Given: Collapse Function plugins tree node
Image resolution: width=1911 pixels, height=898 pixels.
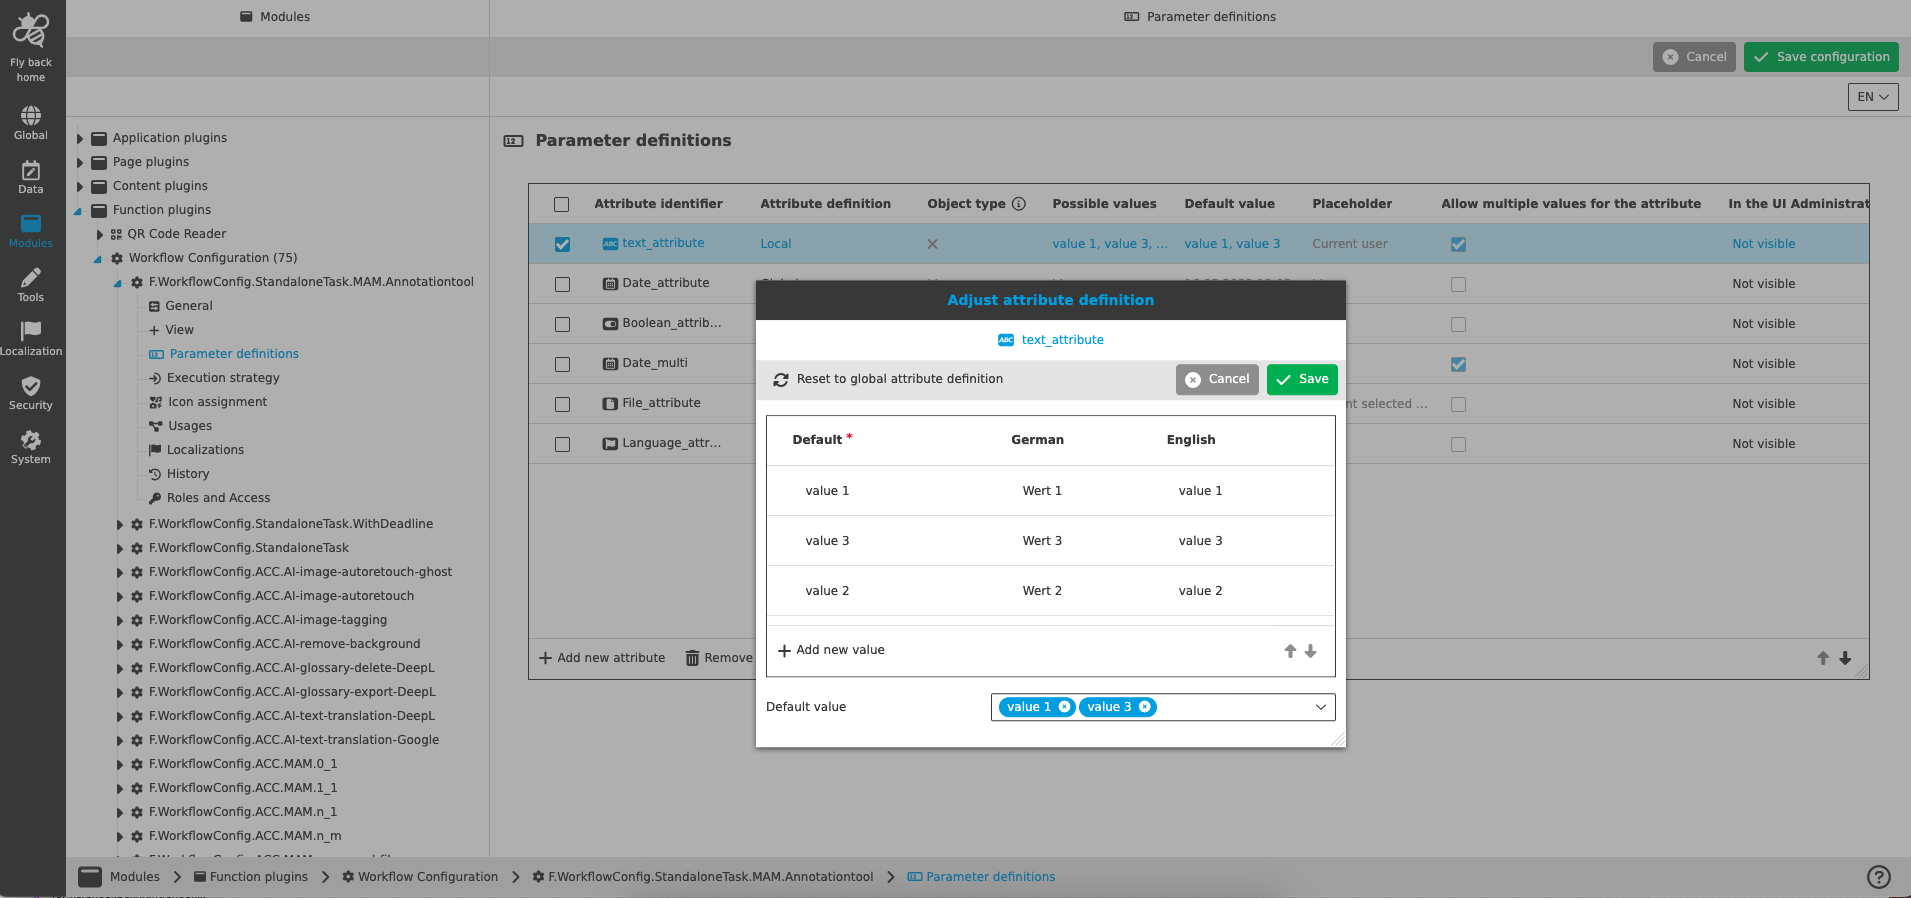Looking at the screenshot, I should point(78,211).
